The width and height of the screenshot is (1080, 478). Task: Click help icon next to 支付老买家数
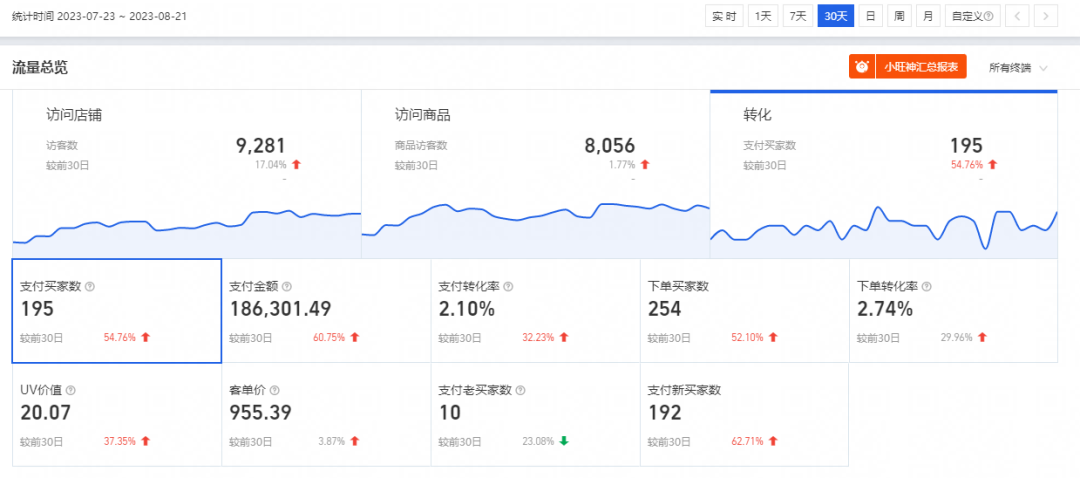coord(522,390)
